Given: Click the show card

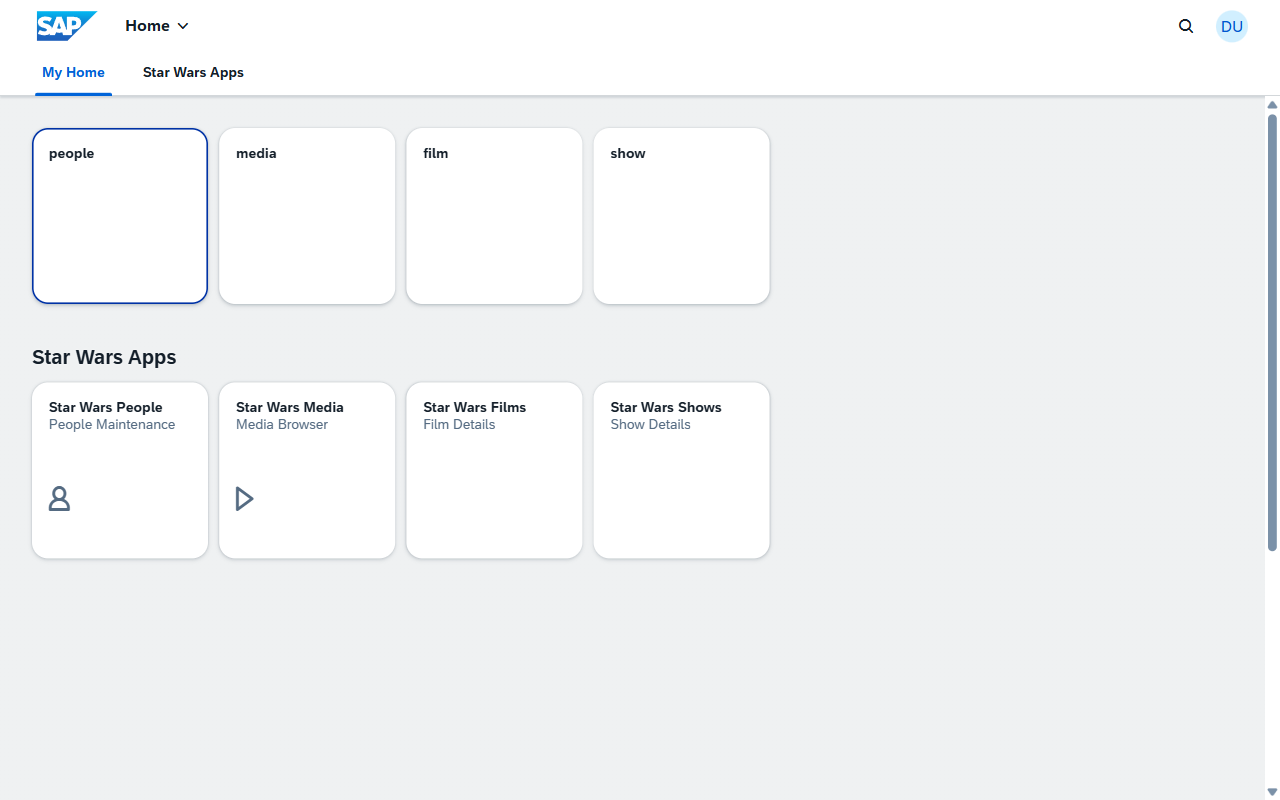Looking at the screenshot, I should point(681,216).
